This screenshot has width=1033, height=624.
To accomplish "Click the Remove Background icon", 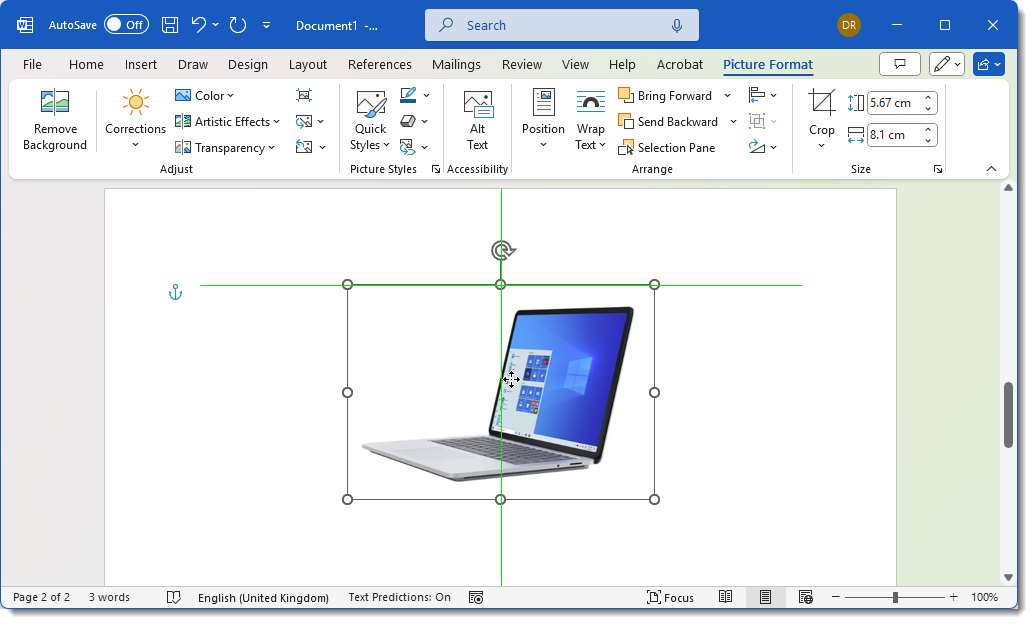I will [x=54, y=103].
